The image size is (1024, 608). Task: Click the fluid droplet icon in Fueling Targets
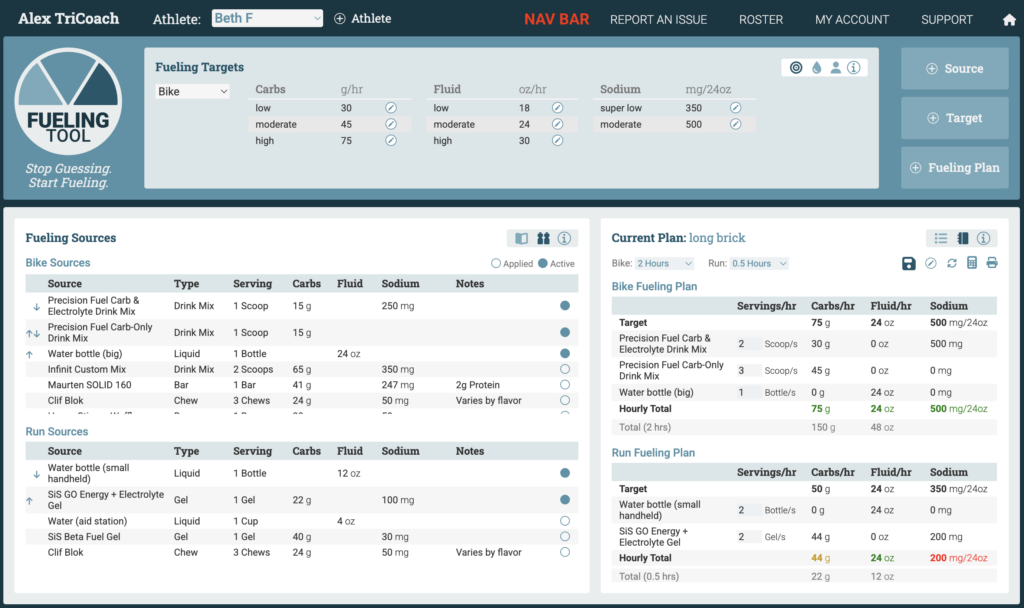click(x=816, y=67)
